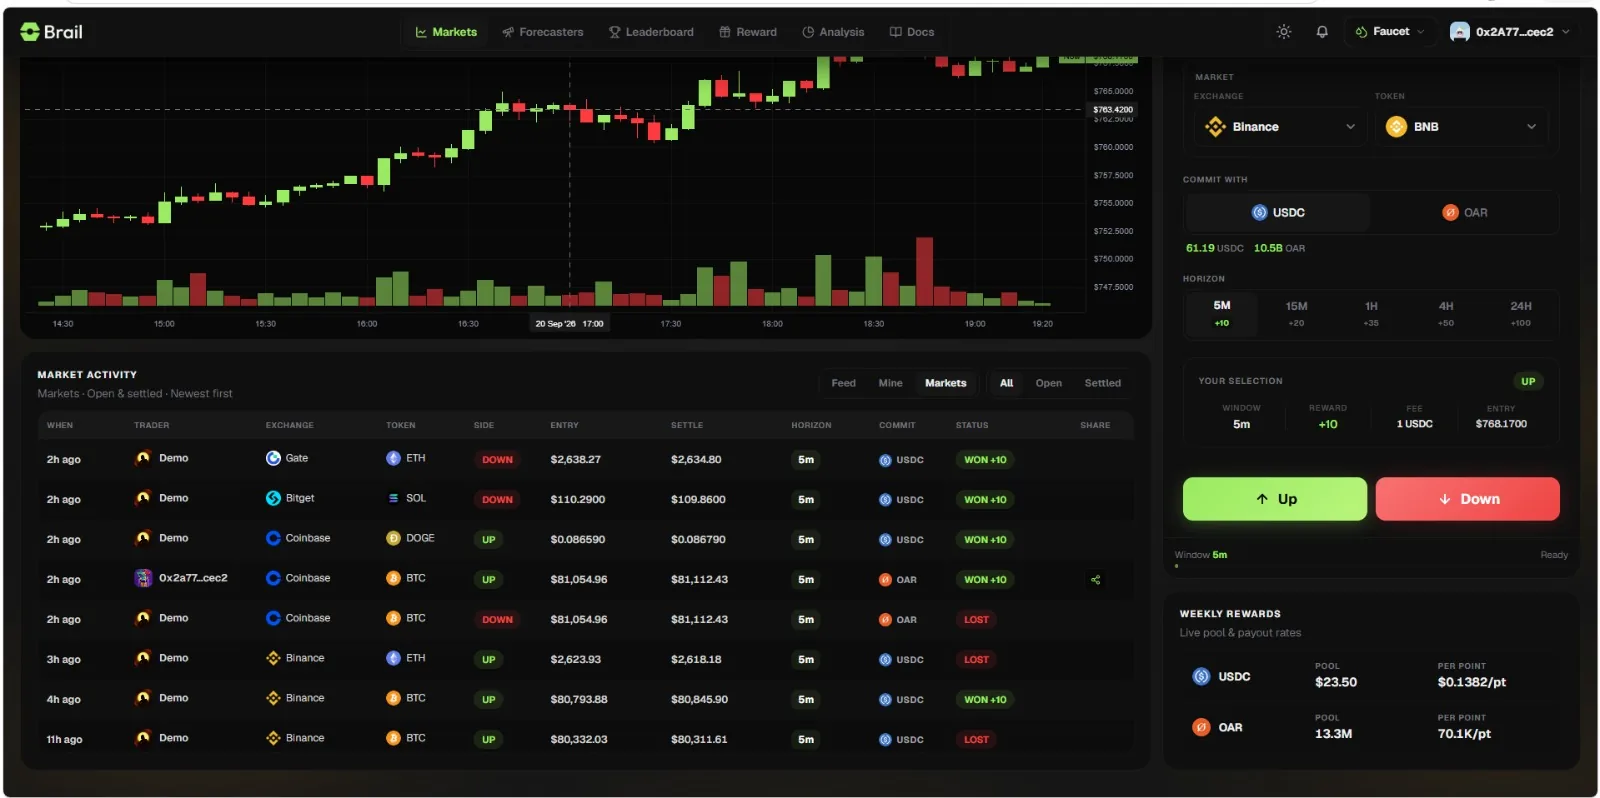
Task: Select OAR as commit currency
Action: [1464, 213]
